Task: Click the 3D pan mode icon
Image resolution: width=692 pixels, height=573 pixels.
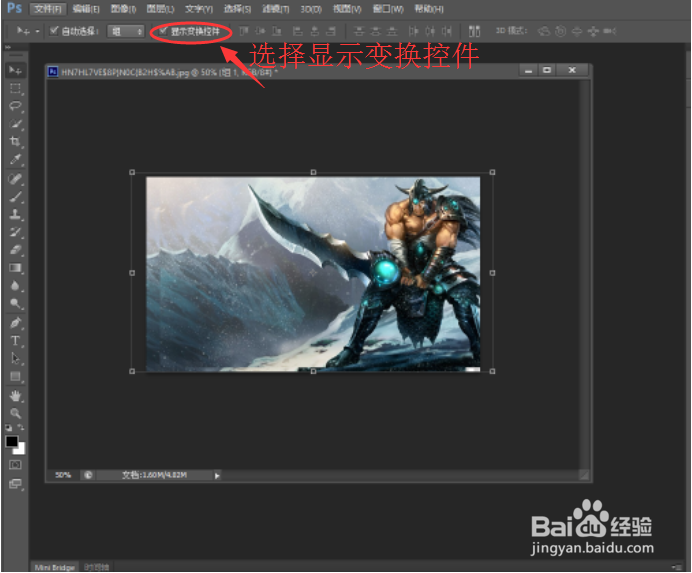Action: pyautogui.click(x=577, y=31)
